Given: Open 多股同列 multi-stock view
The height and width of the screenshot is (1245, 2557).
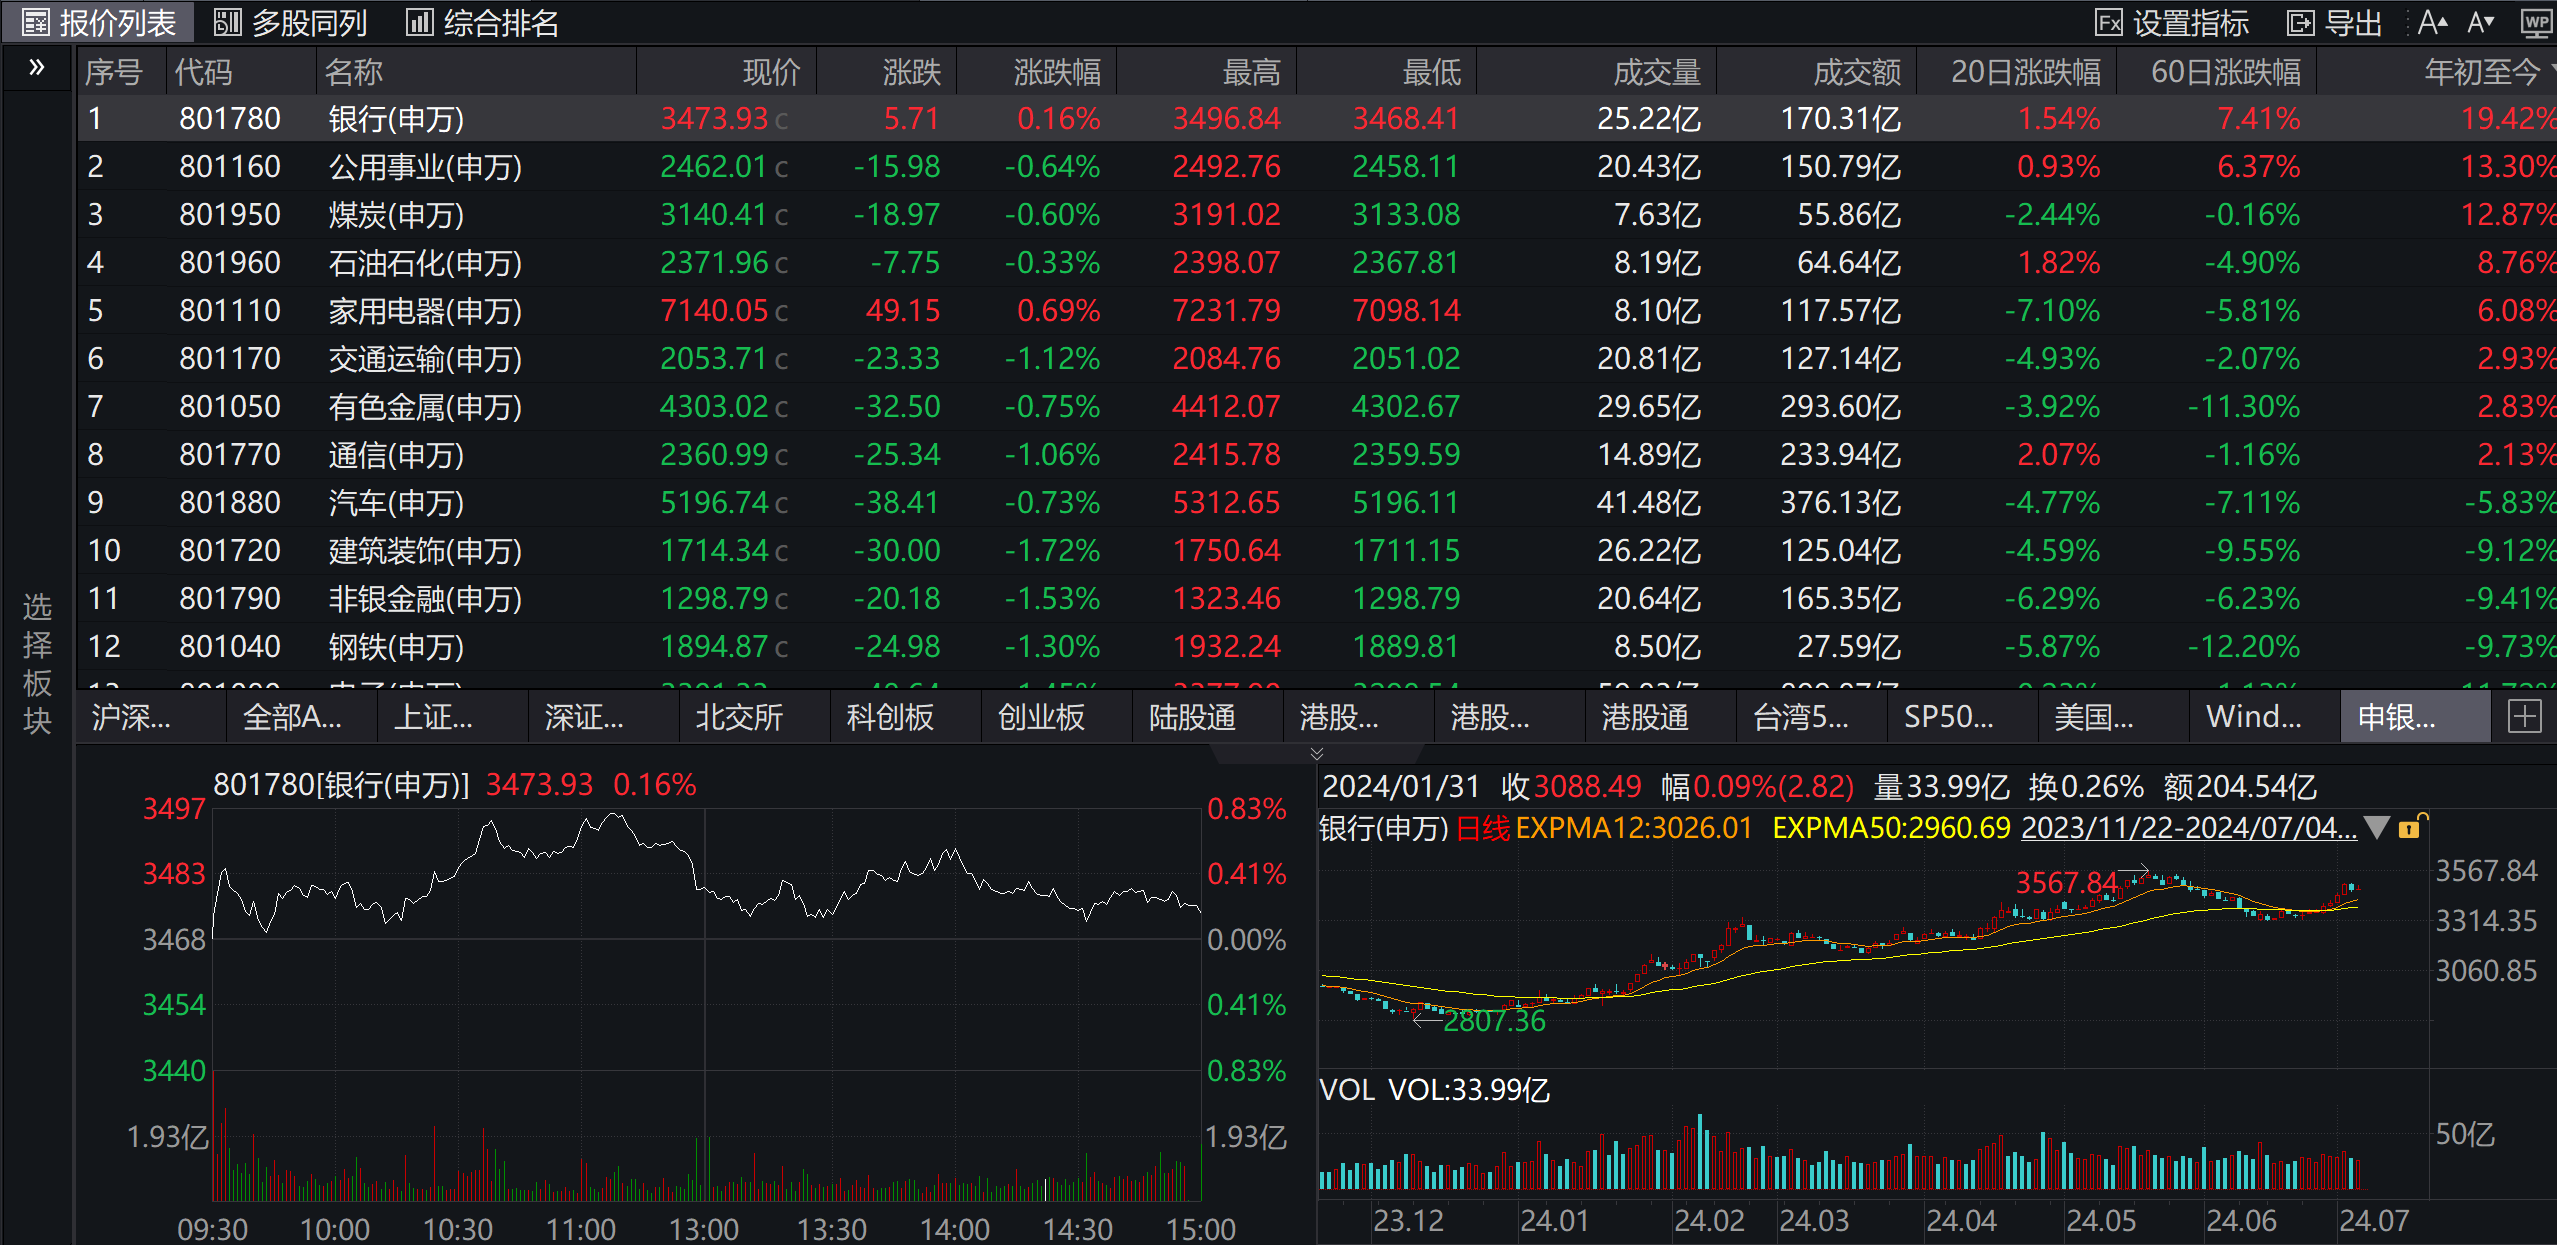Looking at the screenshot, I should (291, 22).
